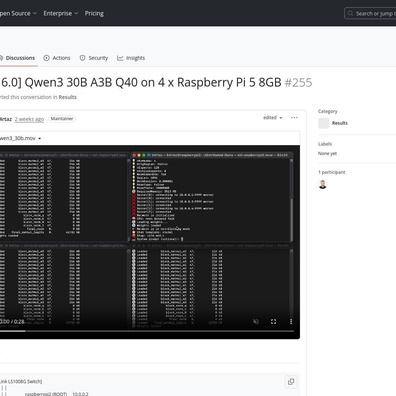Click the Insights graph icon
The width and height of the screenshot is (396, 396).
(120, 58)
